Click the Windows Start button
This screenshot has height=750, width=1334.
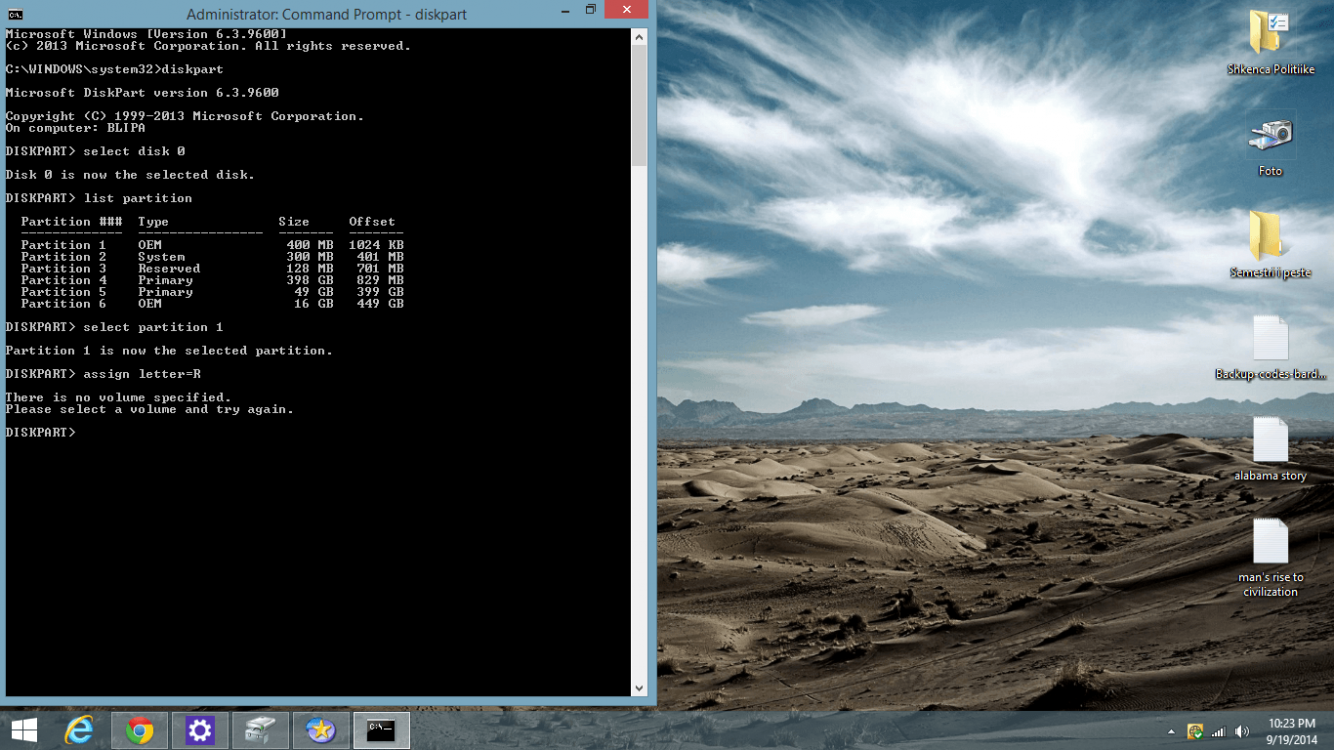pos(24,730)
